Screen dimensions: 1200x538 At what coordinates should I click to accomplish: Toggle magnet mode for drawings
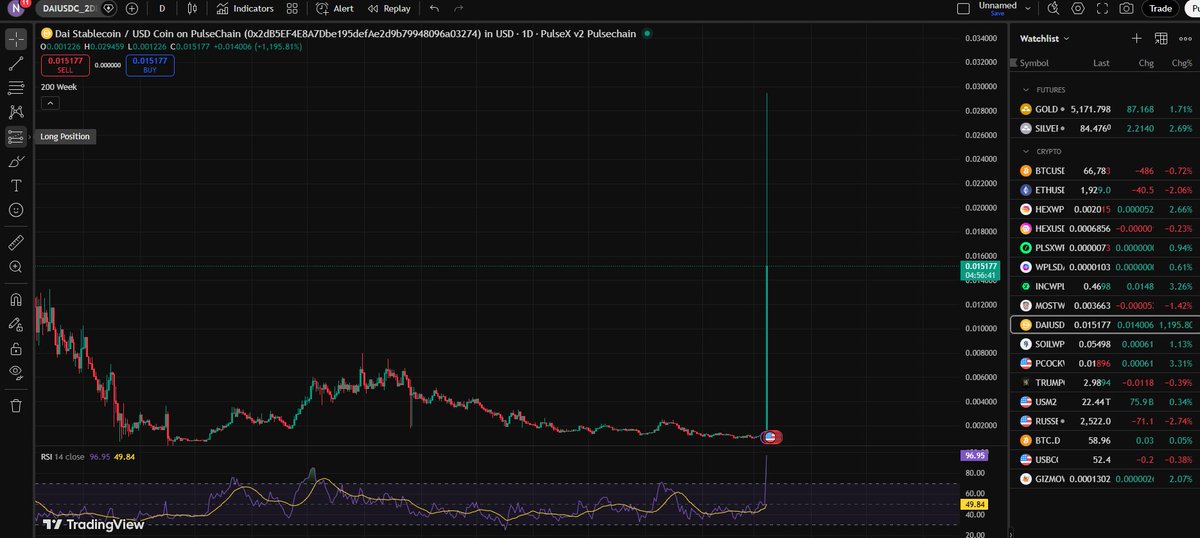point(16,299)
